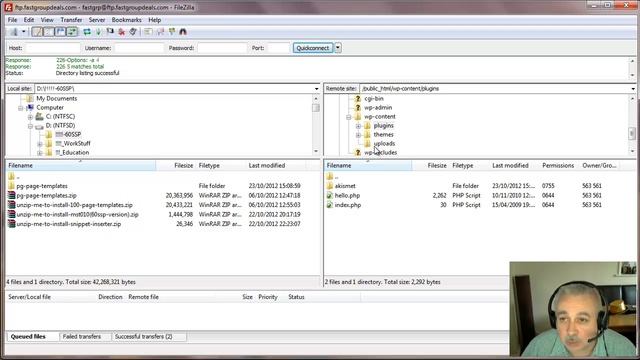Open the Site Manager icon
640x360 pixels.
14,32
